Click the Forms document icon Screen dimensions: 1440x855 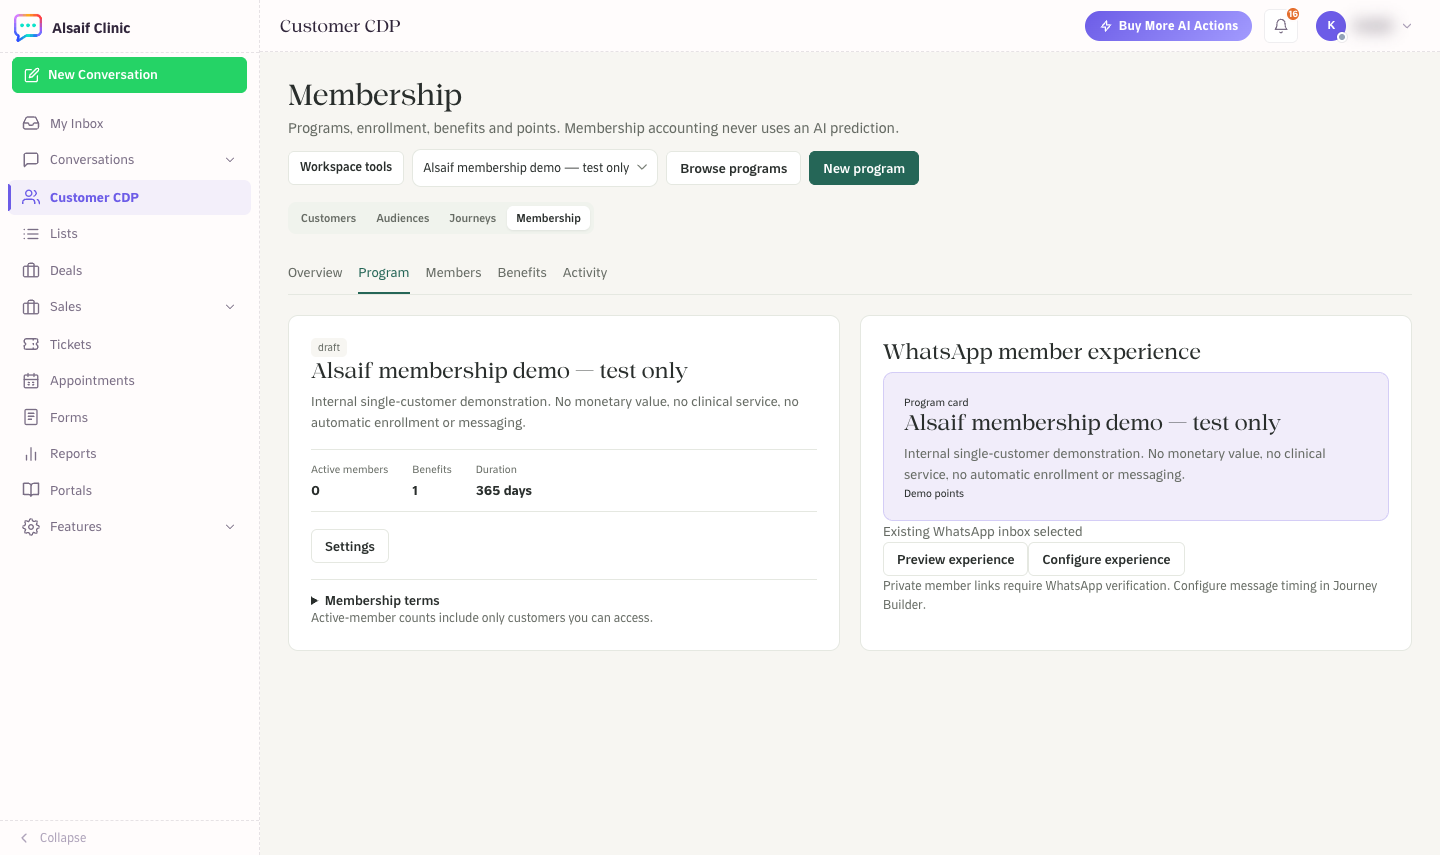point(31,417)
